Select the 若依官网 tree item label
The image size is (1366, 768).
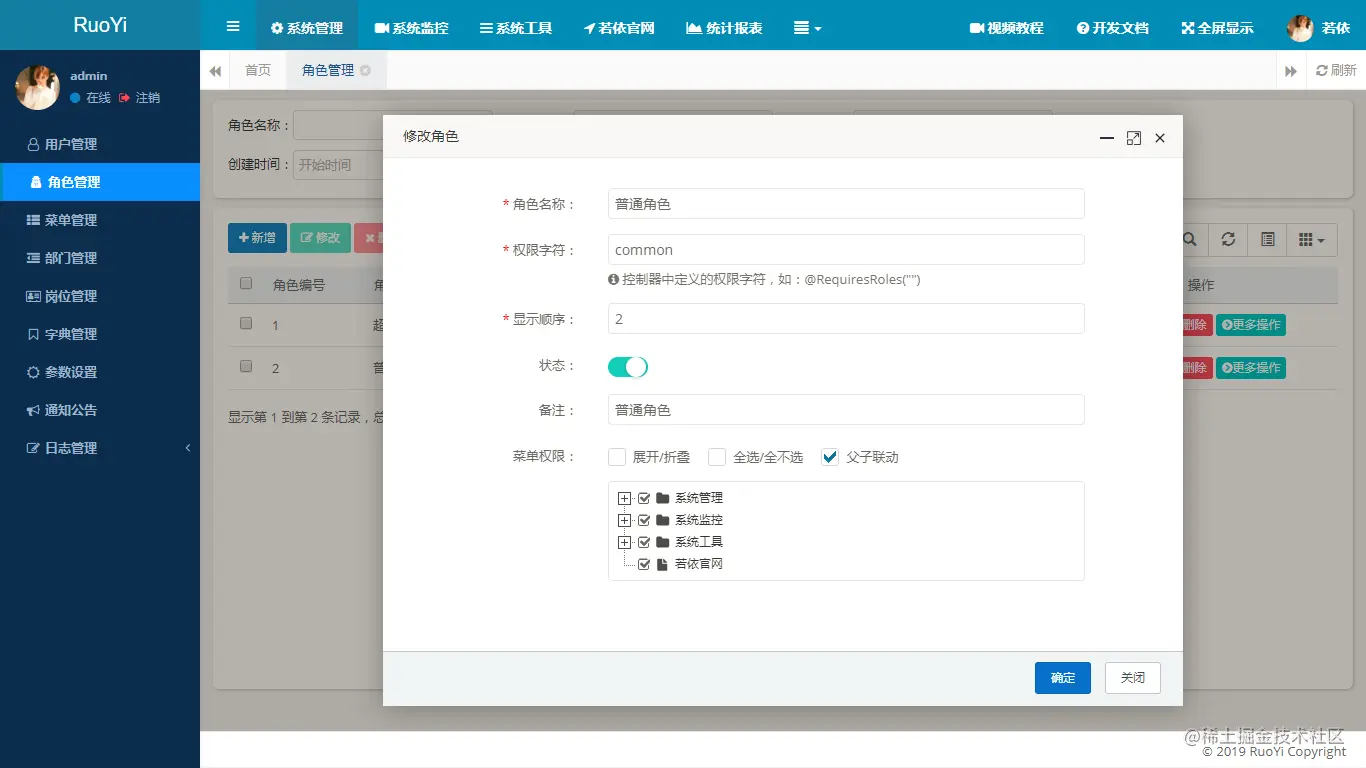coord(698,564)
